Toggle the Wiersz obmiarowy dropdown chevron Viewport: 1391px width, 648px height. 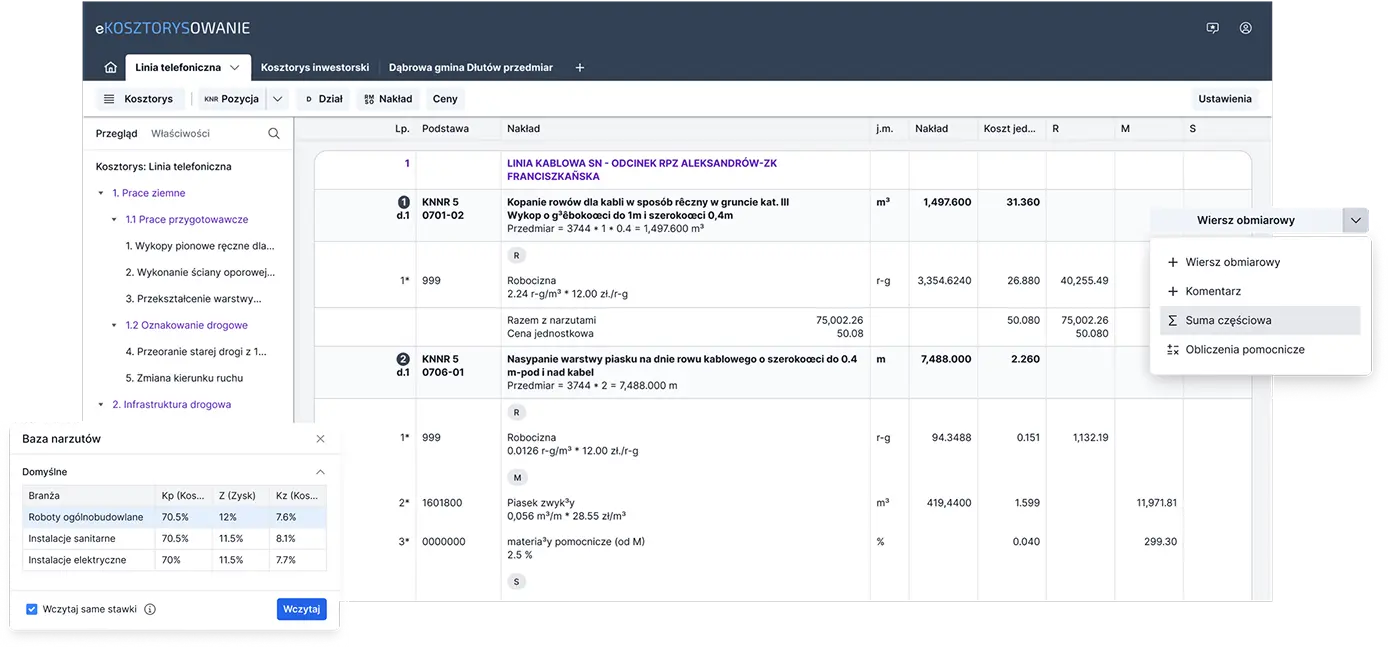[1355, 220]
